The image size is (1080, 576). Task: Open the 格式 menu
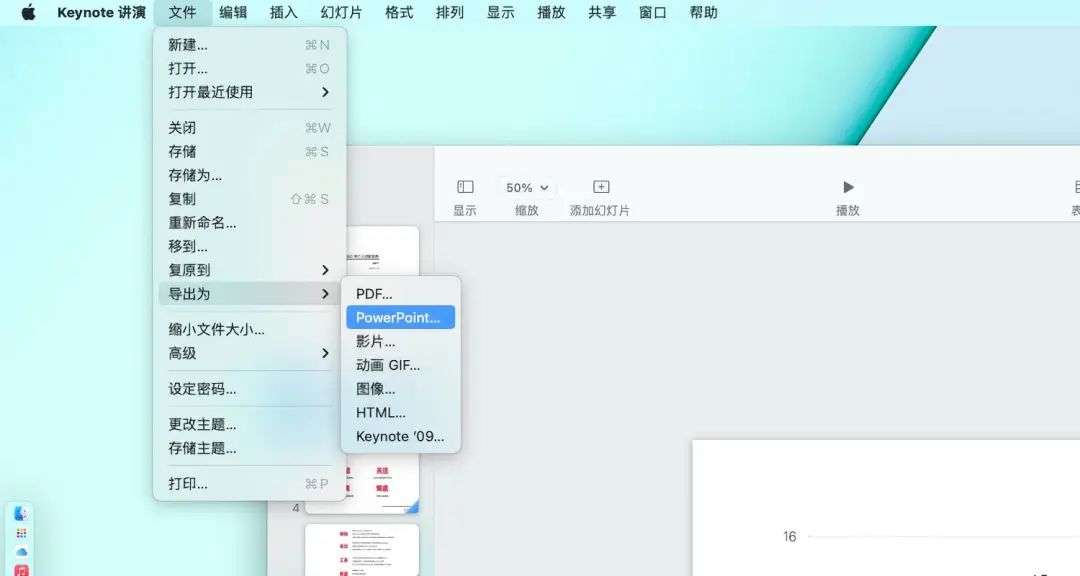pyautogui.click(x=399, y=12)
